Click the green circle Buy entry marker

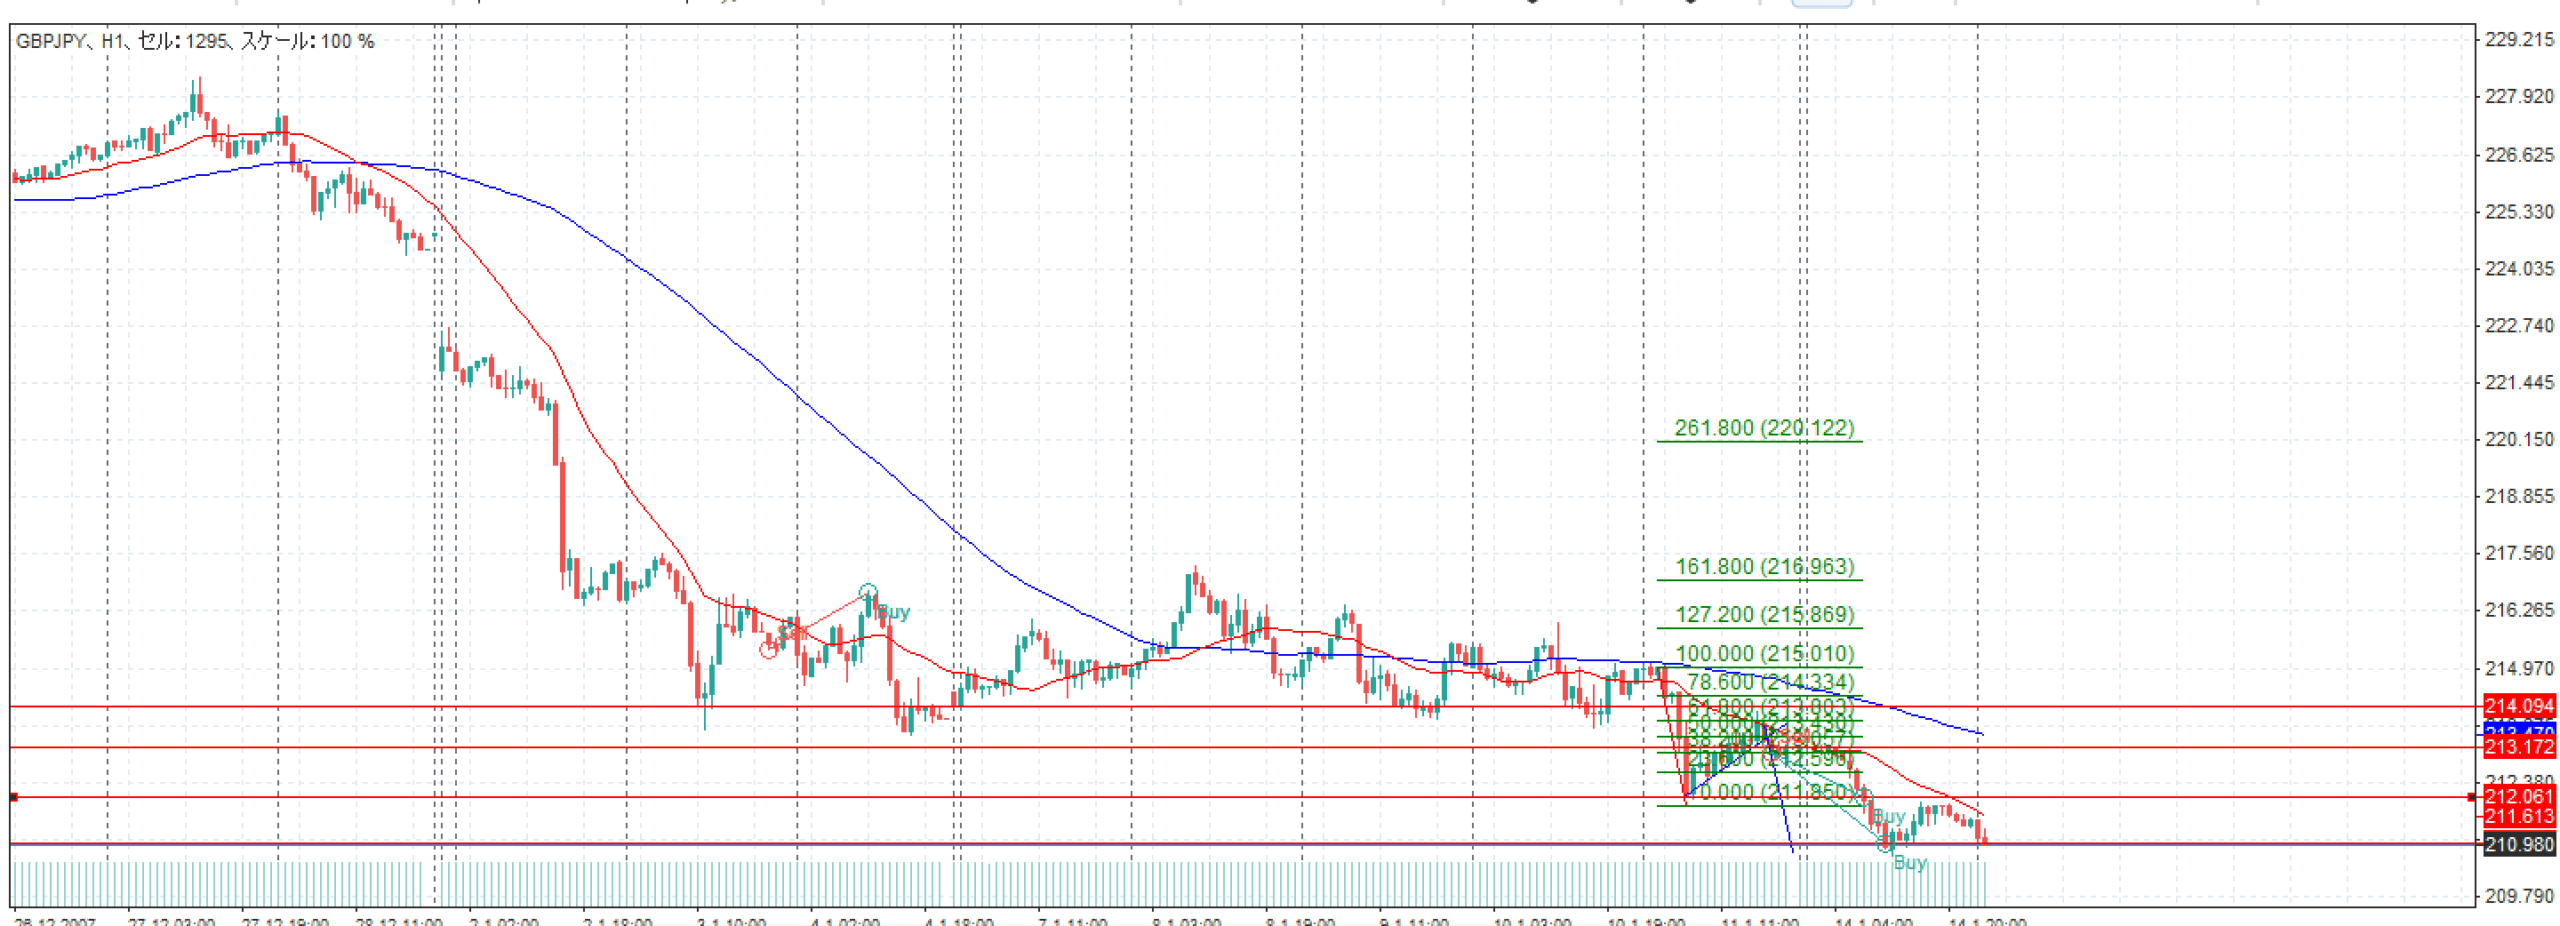coord(867,592)
